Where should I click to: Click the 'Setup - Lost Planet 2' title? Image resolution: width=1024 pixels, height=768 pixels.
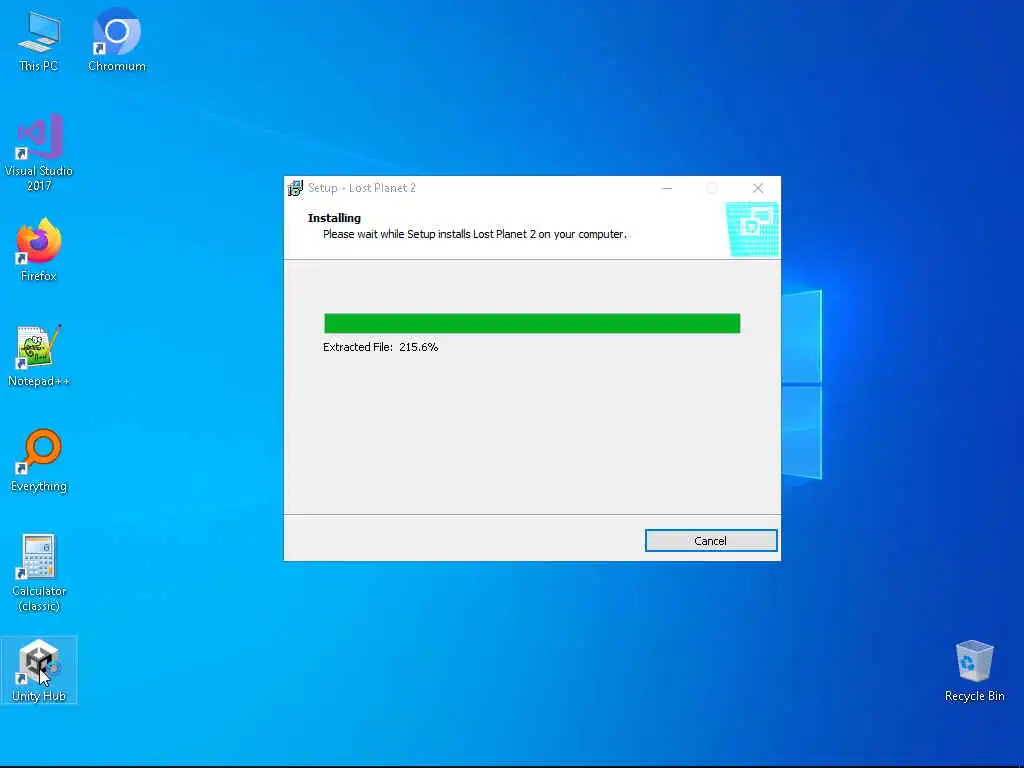coord(362,188)
